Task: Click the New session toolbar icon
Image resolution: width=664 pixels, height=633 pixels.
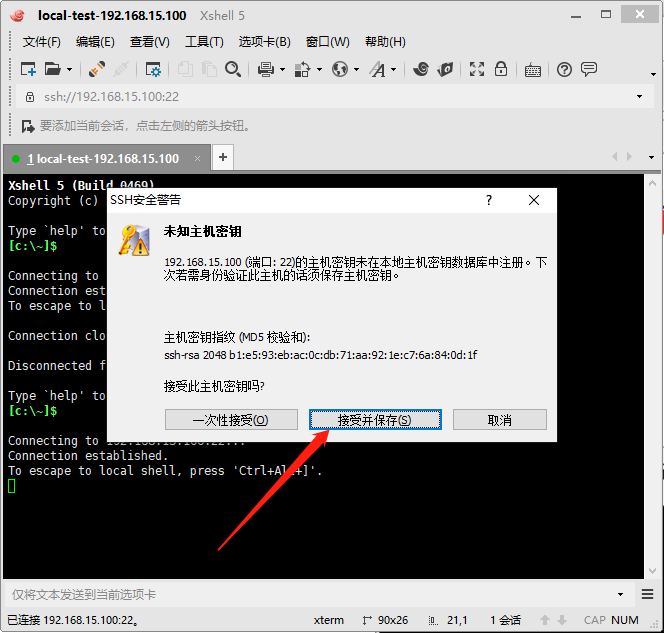Action: point(28,69)
